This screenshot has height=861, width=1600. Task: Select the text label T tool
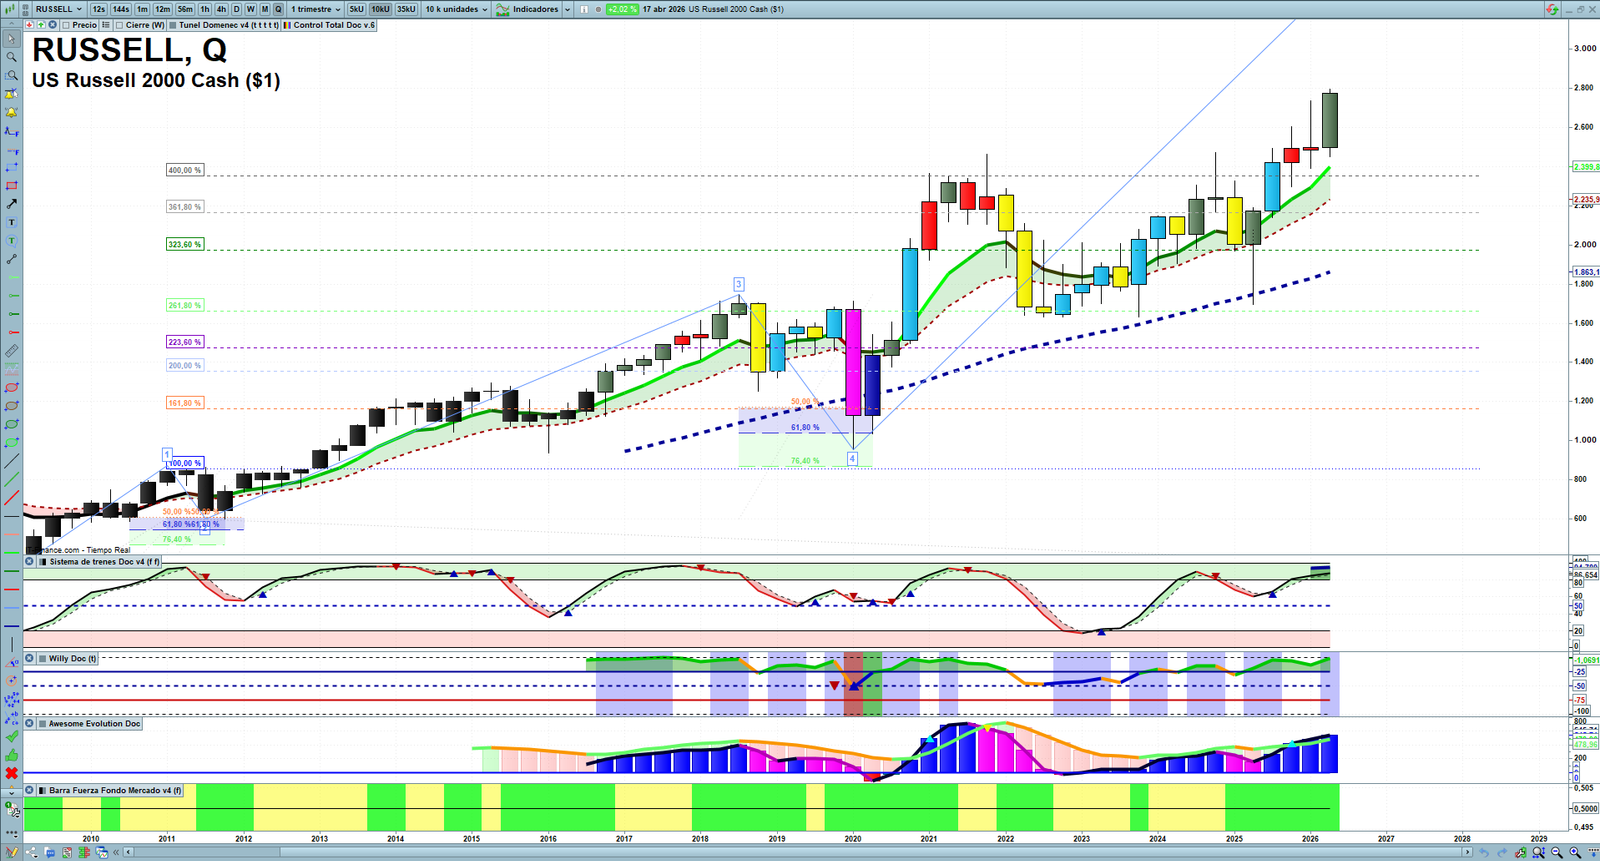(12, 222)
